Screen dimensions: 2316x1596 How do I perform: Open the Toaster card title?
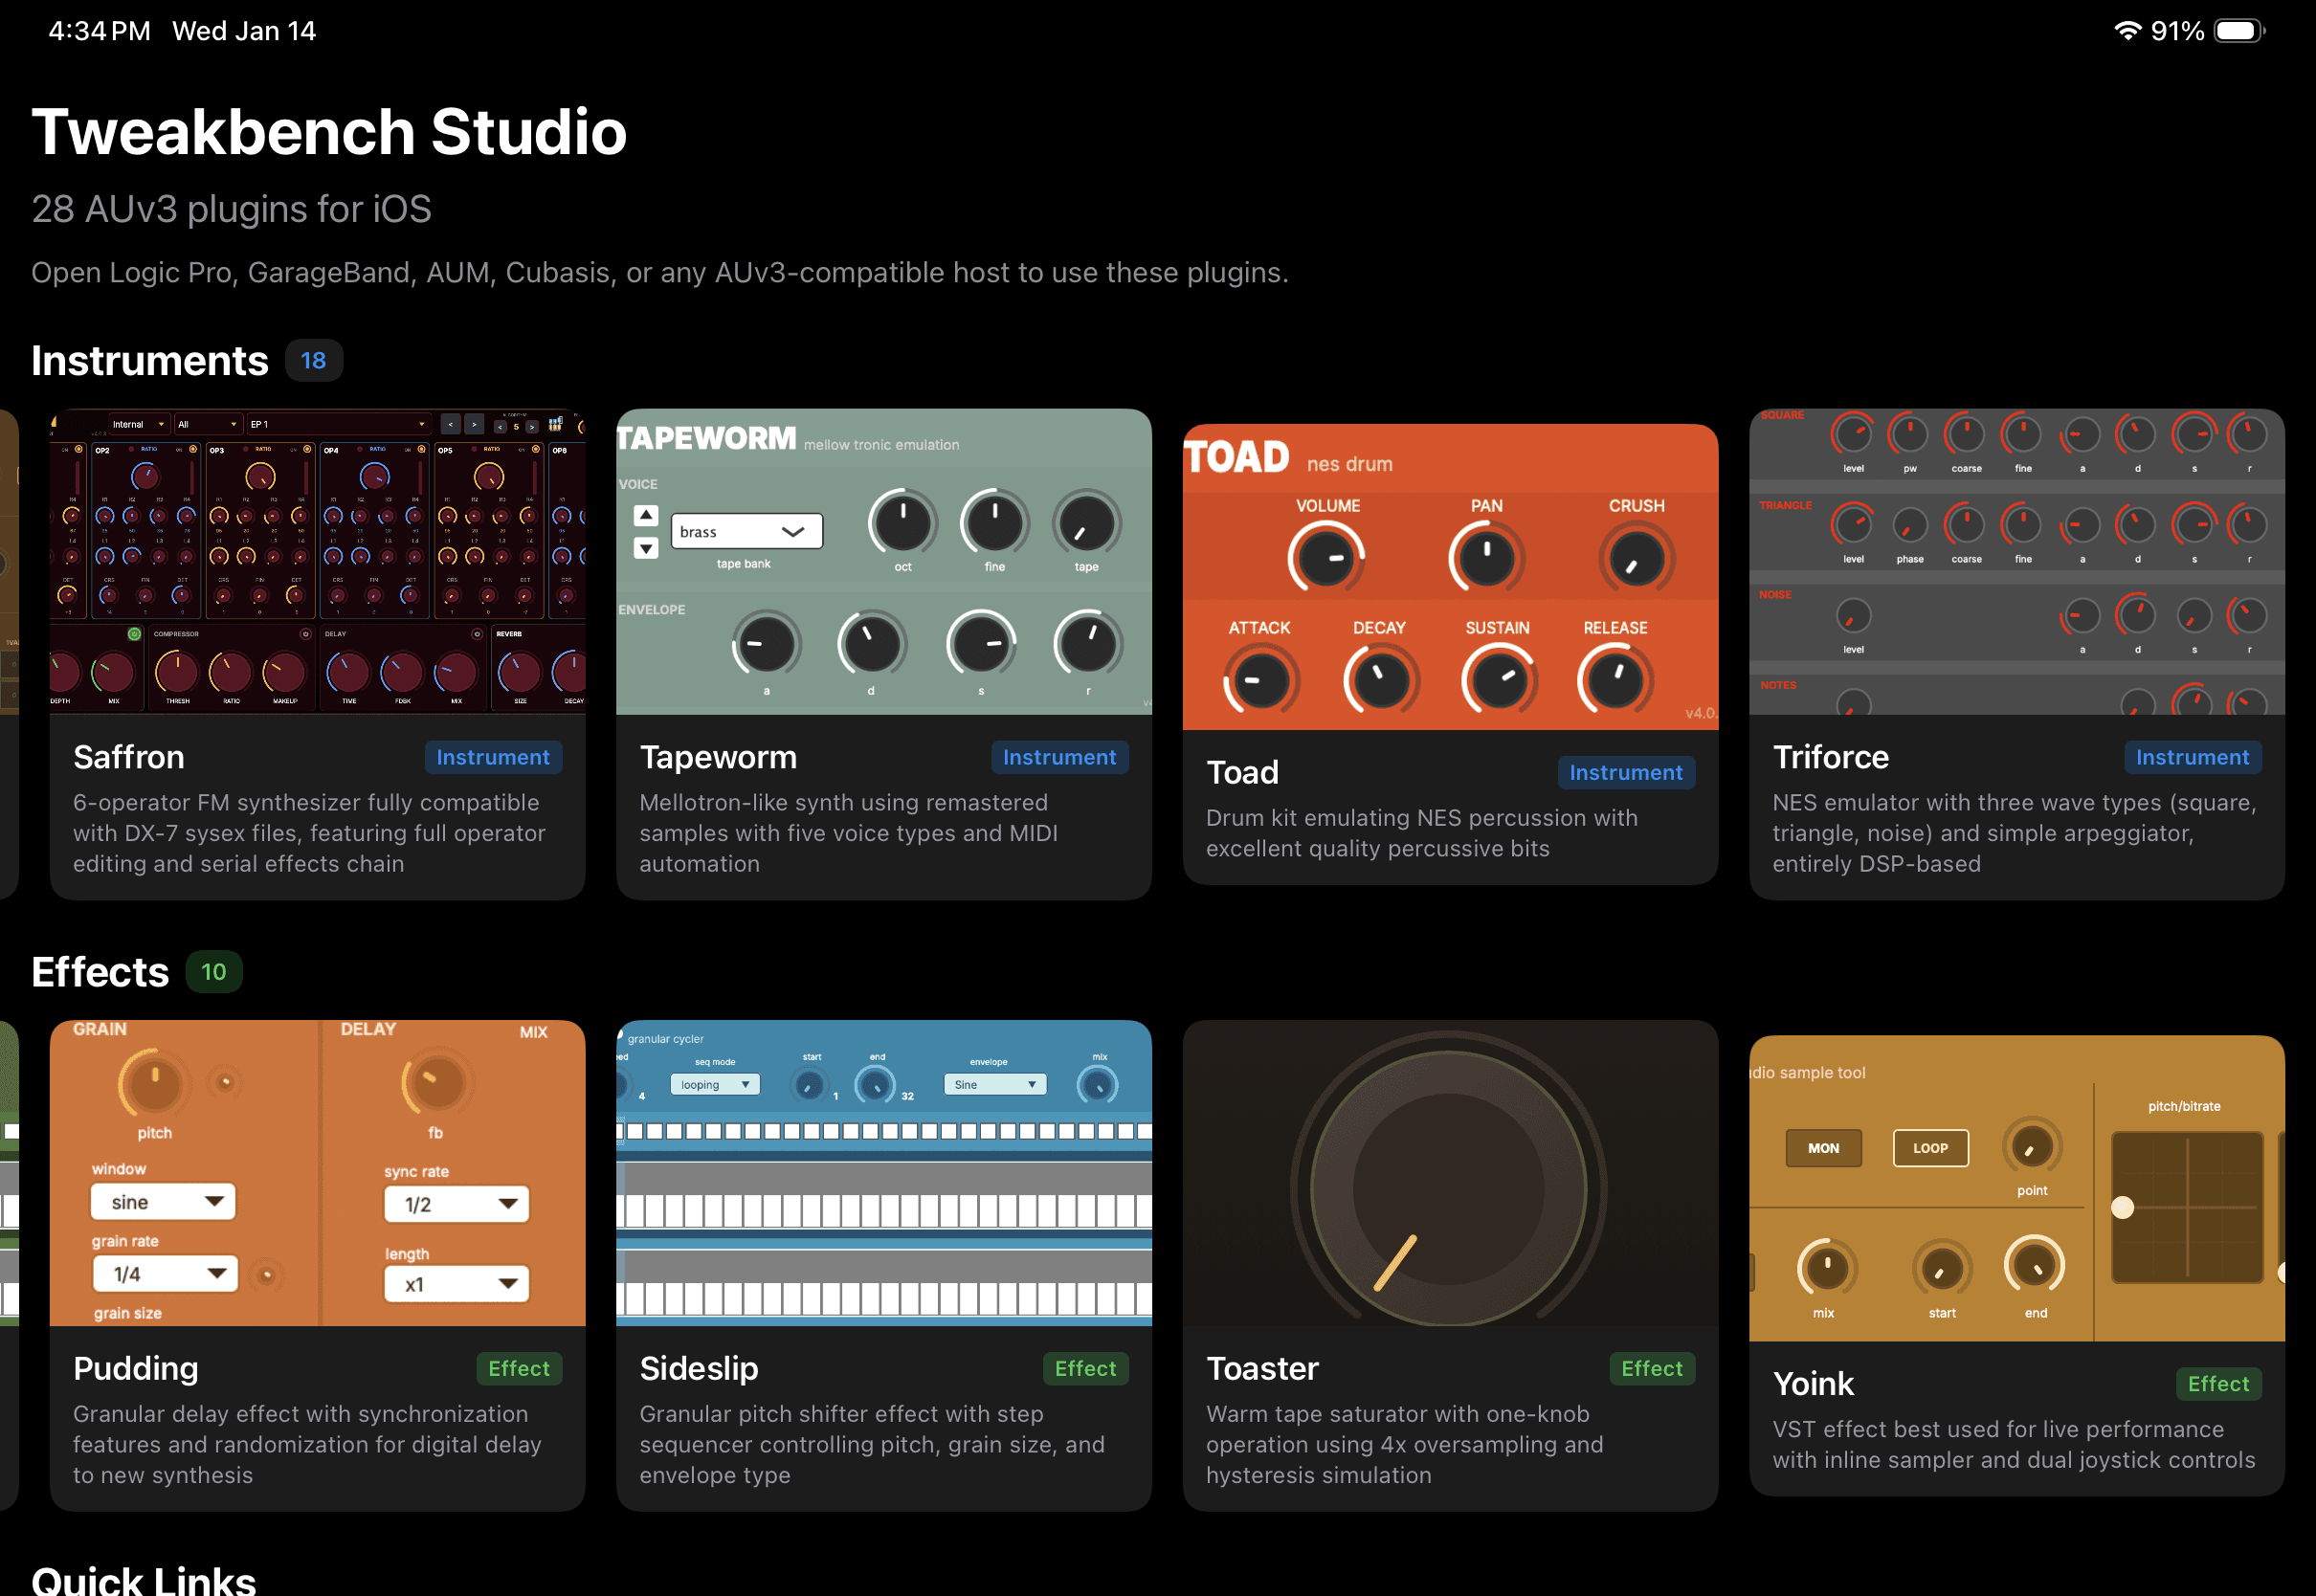coord(1263,1368)
